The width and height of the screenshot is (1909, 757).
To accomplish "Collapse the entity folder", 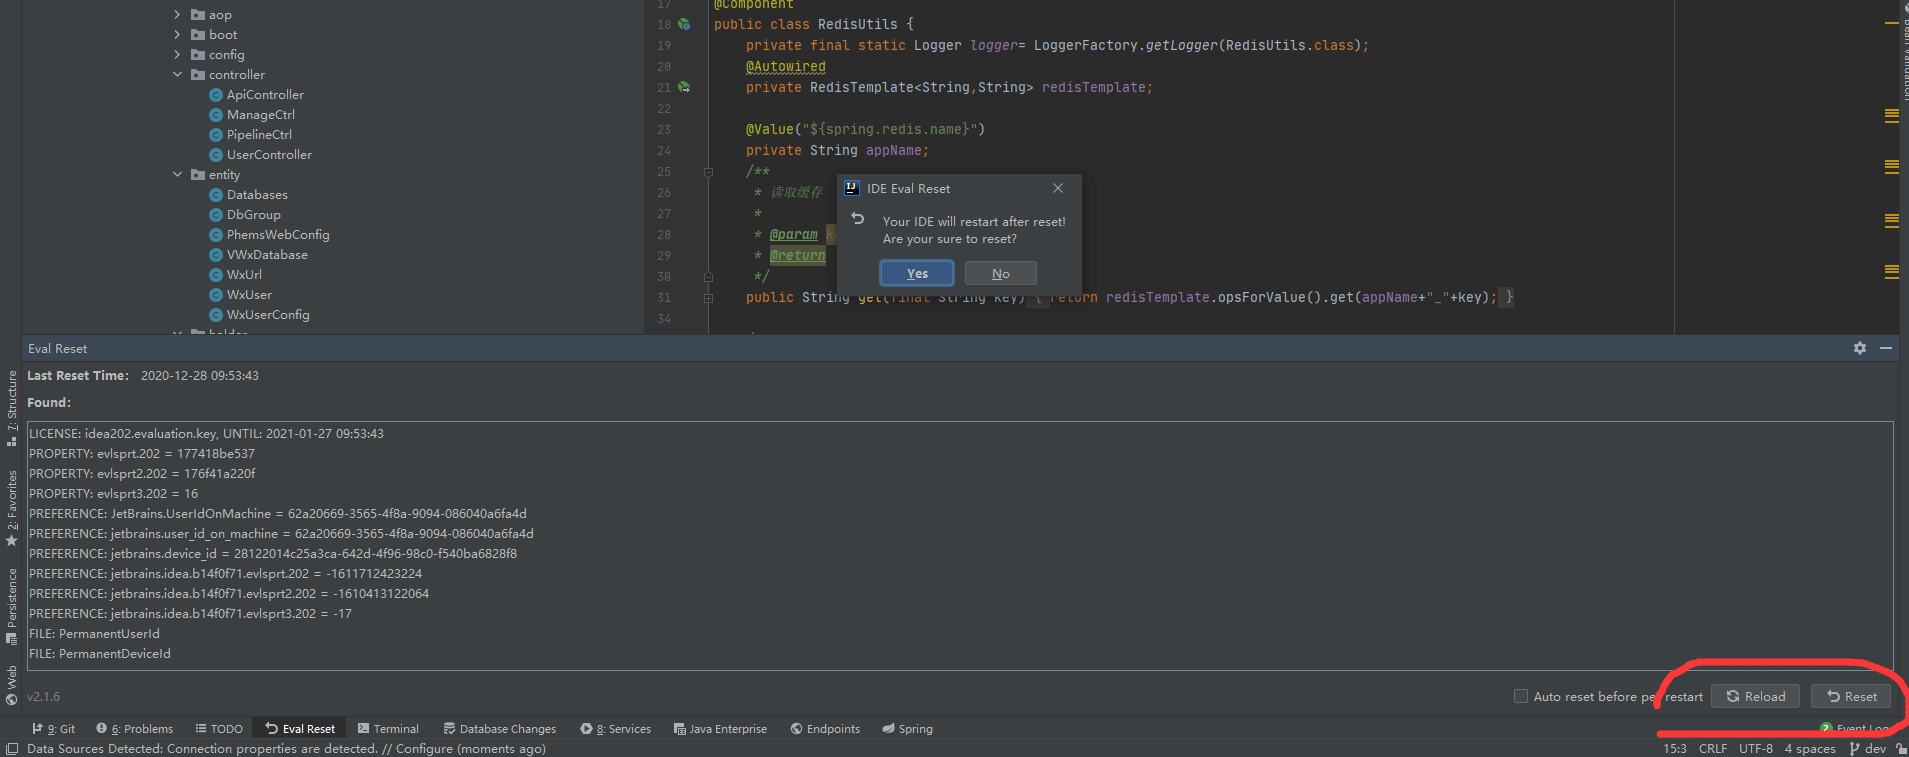I will coord(178,175).
